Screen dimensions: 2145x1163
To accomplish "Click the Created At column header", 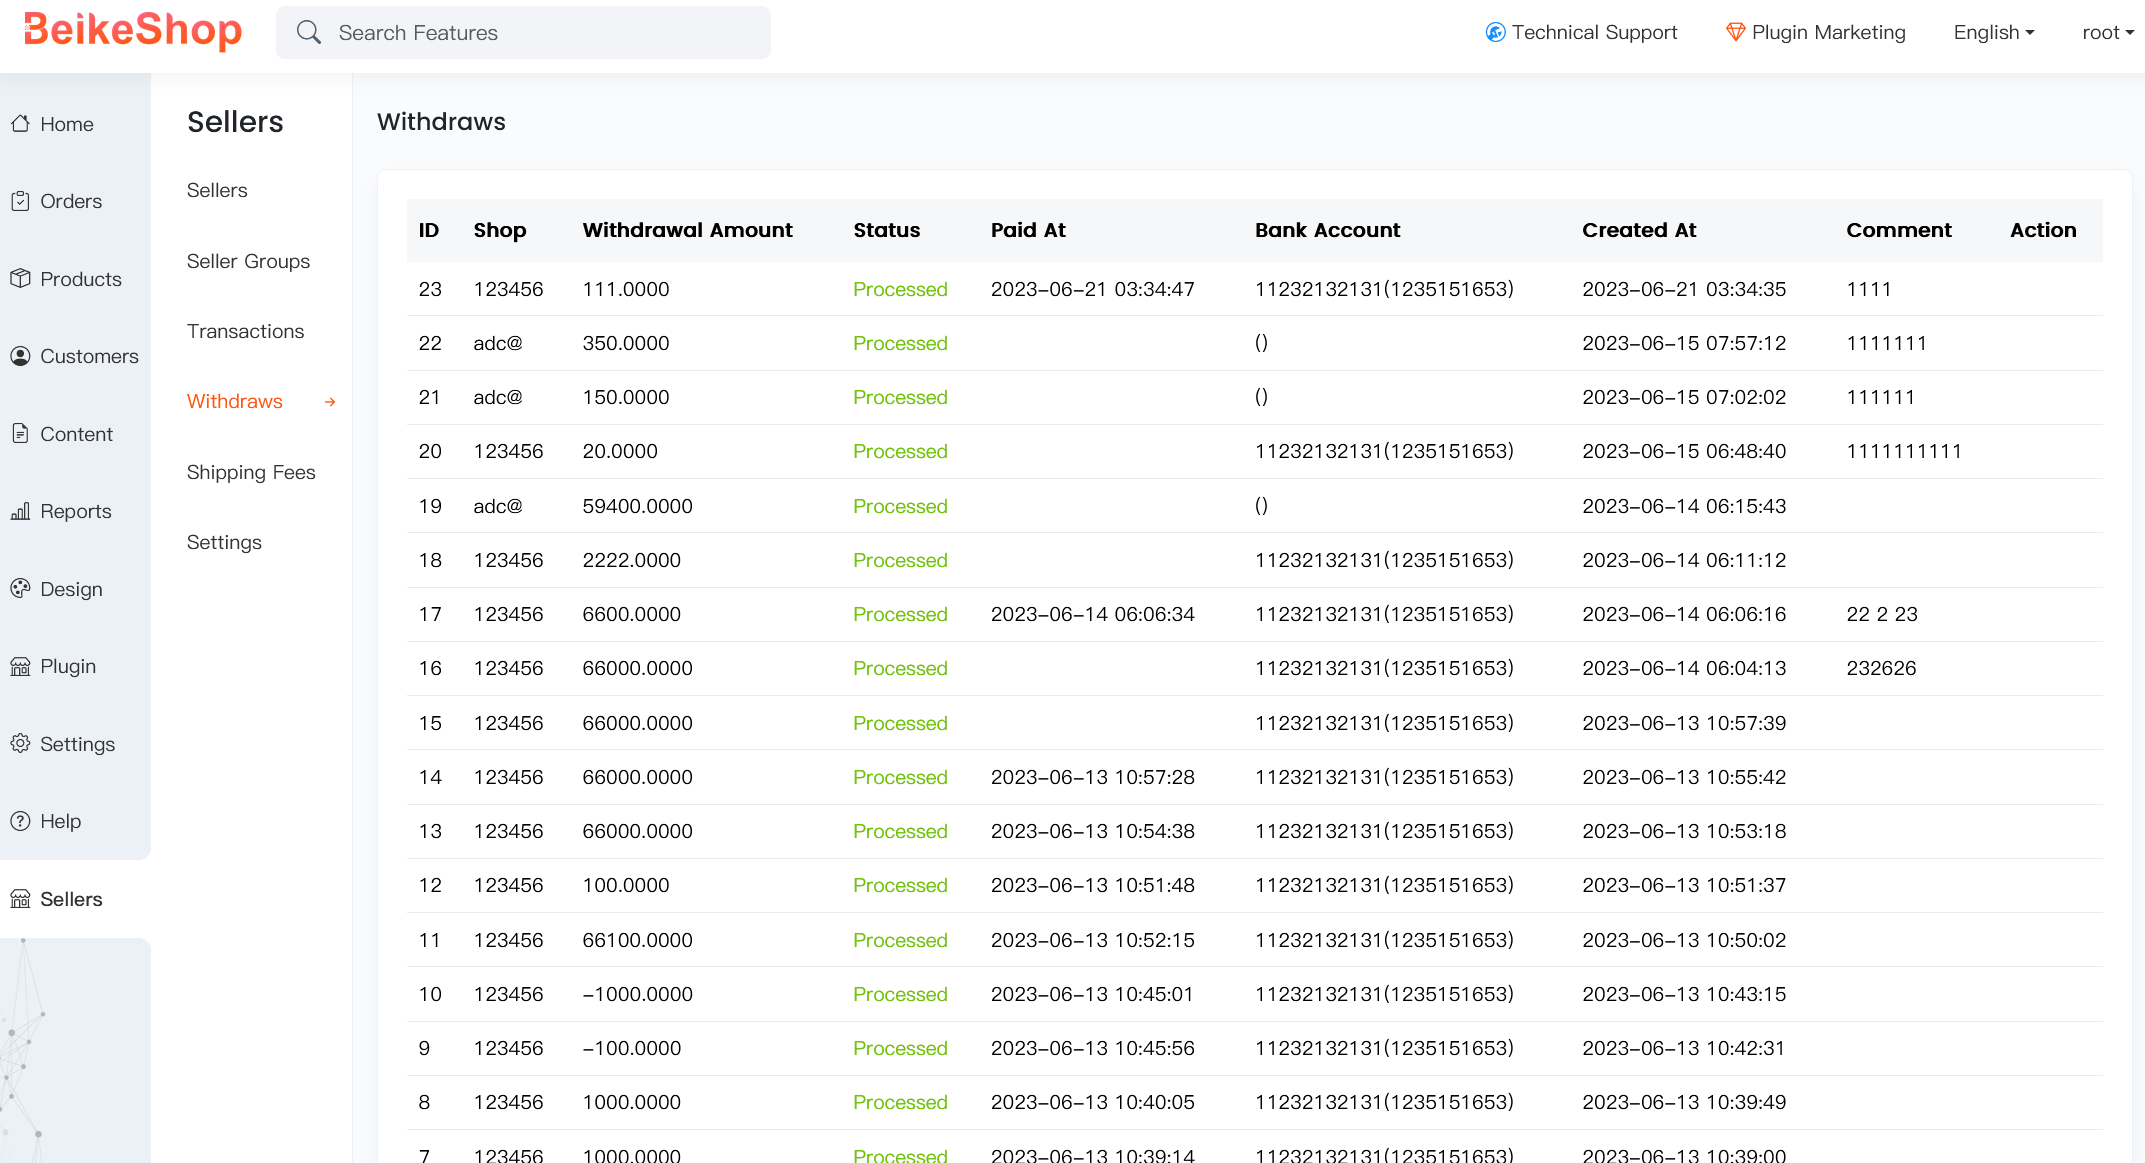I will coord(1639,230).
